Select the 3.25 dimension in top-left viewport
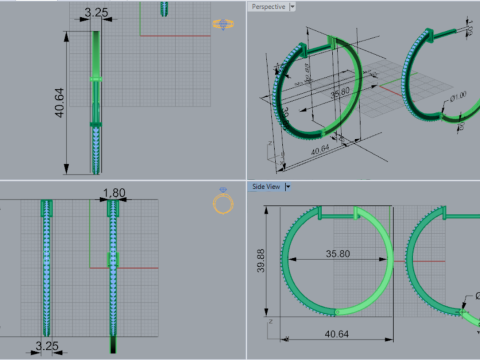 (x=96, y=13)
